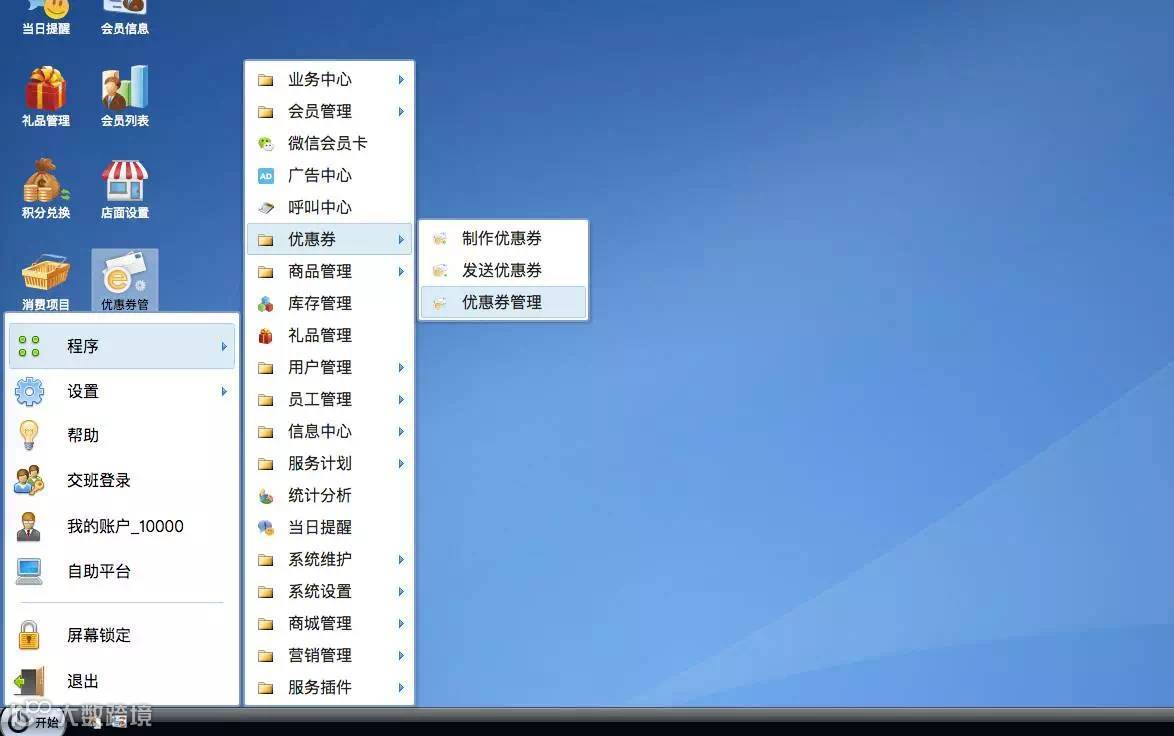Open the 系统设置 menu entry
Viewport: 1174px width, 736px height.
click(329, 591)
